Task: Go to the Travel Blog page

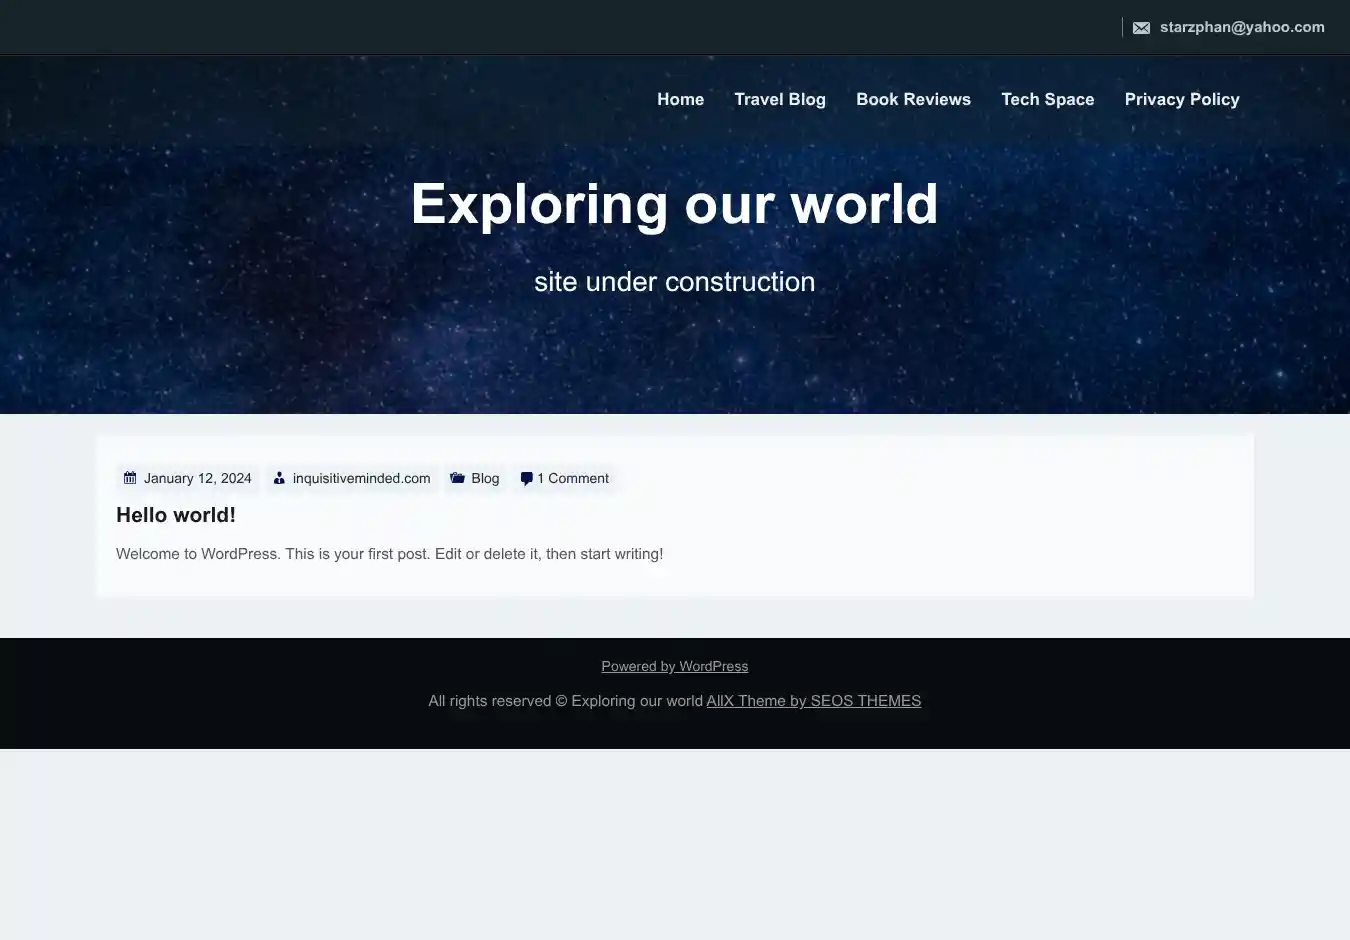Action: [780, 99]
